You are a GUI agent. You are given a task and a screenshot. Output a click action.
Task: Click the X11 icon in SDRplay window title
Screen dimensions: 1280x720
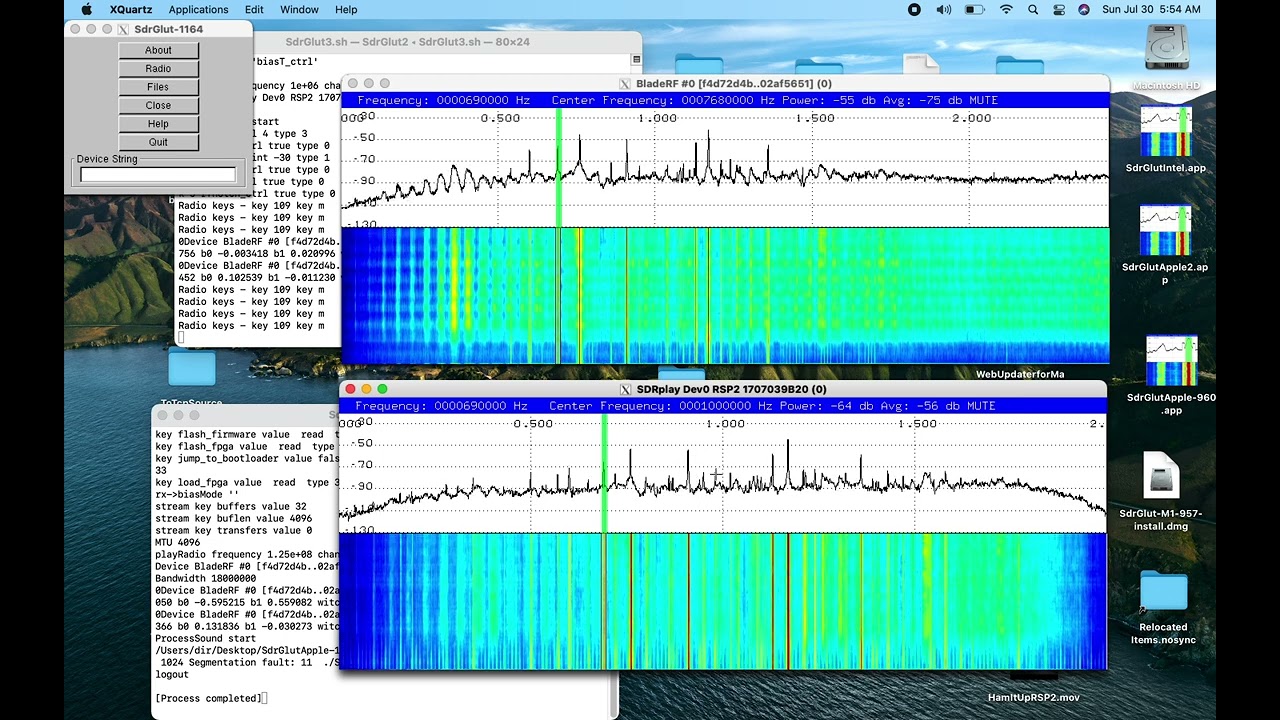626,389
